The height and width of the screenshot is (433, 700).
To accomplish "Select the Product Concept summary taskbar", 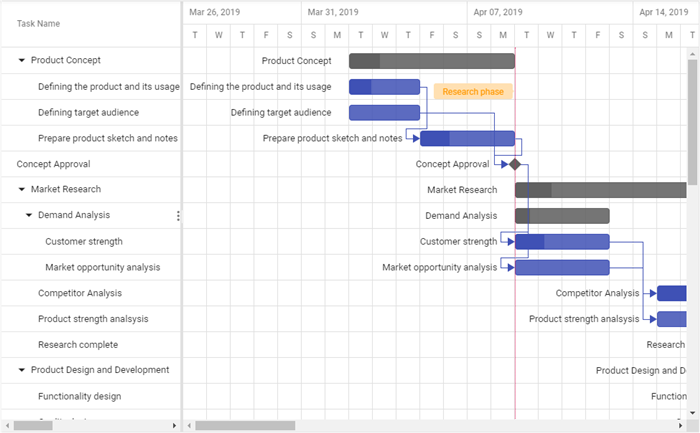I will tap(431, 61).
